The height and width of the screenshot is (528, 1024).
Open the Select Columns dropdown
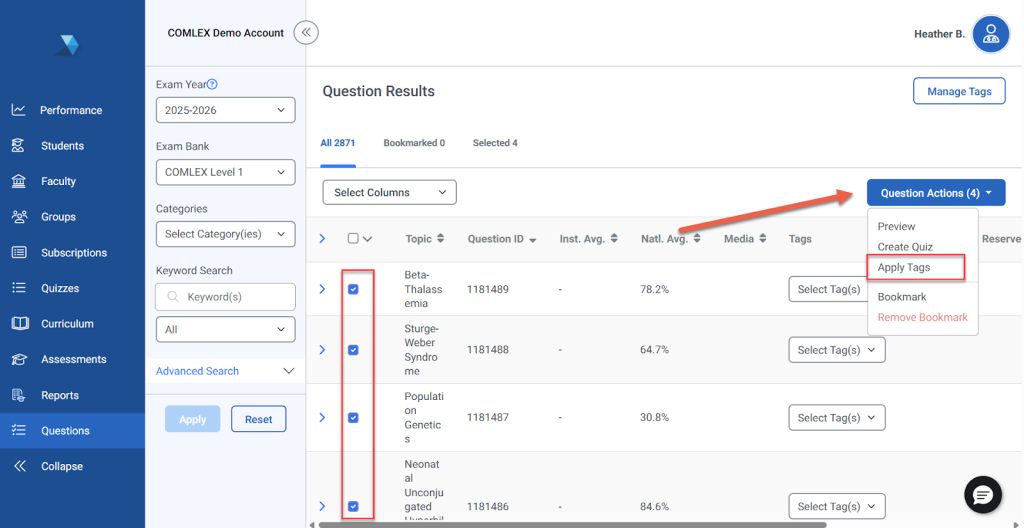point(389,192)
